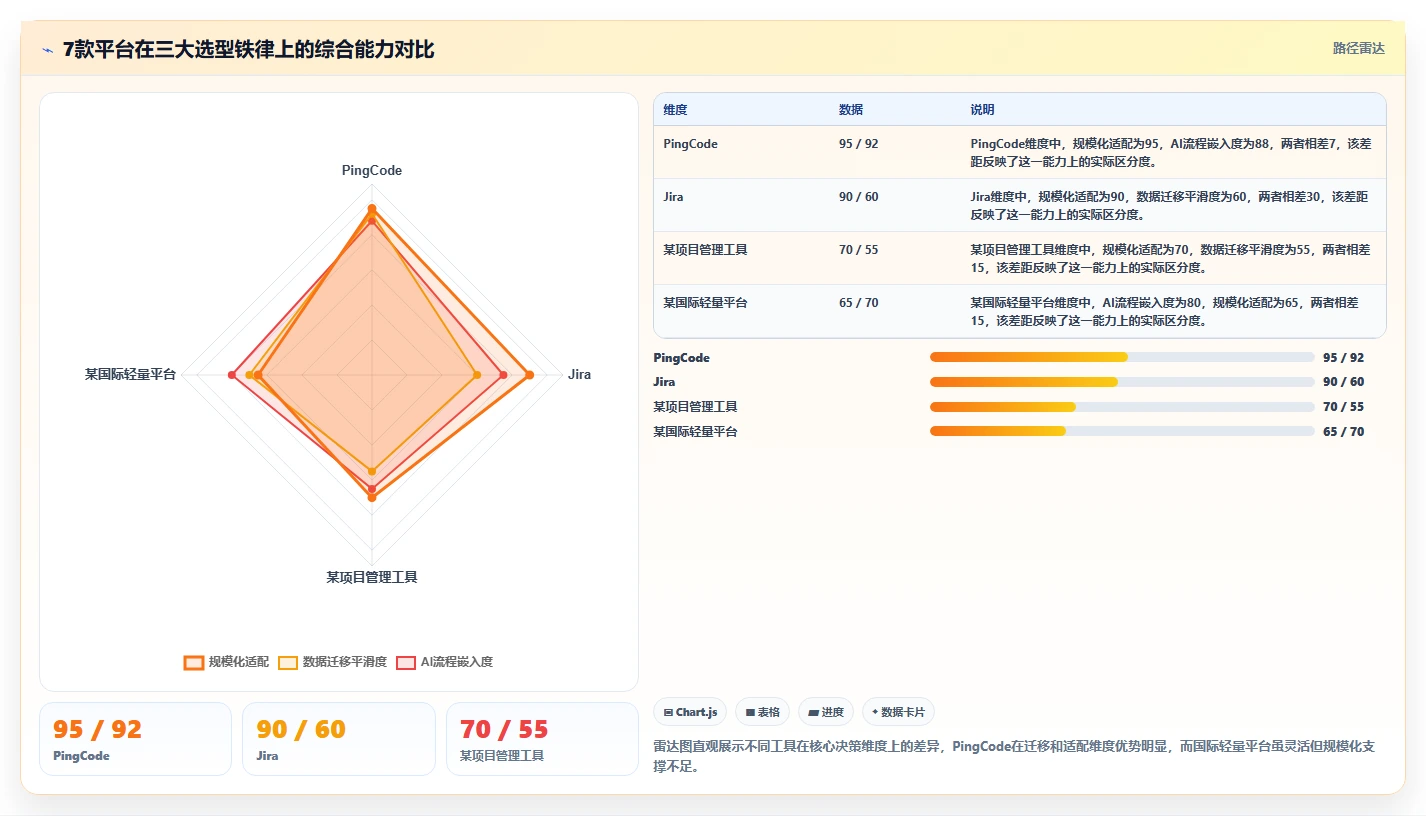Select the 表格 tag
Image resolution: width=1426 pixels, height=816 pixels.
click(x=762, y=712)
